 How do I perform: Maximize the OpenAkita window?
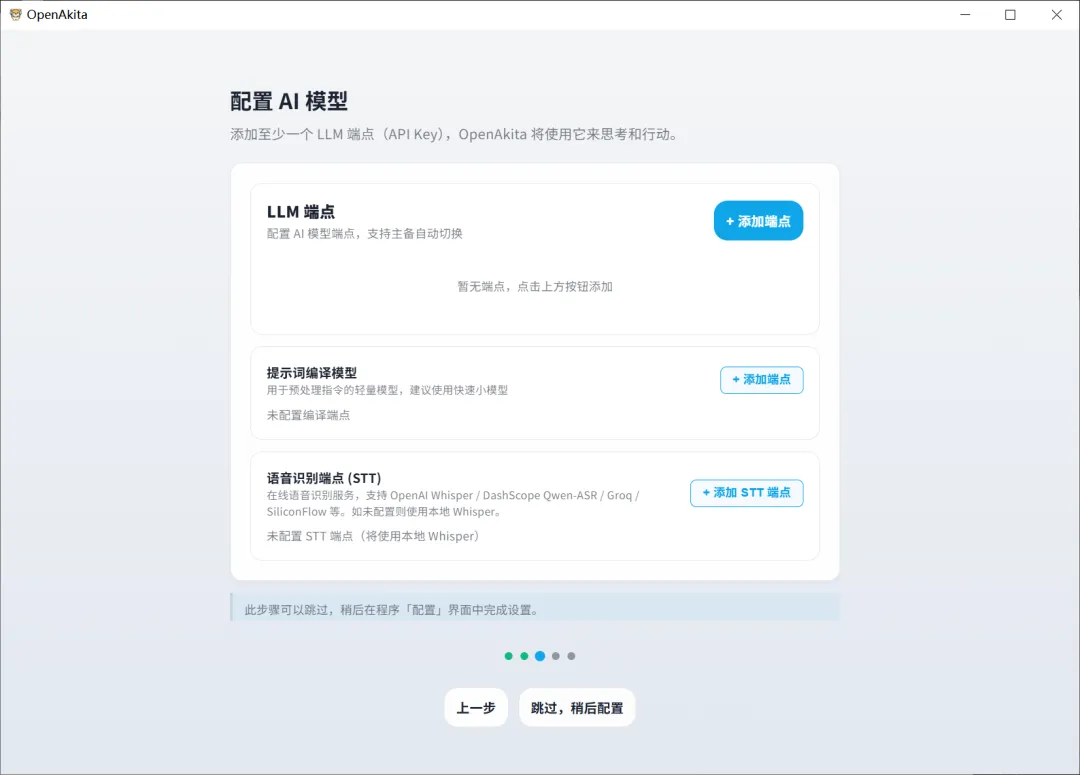tap(1010, 14)
